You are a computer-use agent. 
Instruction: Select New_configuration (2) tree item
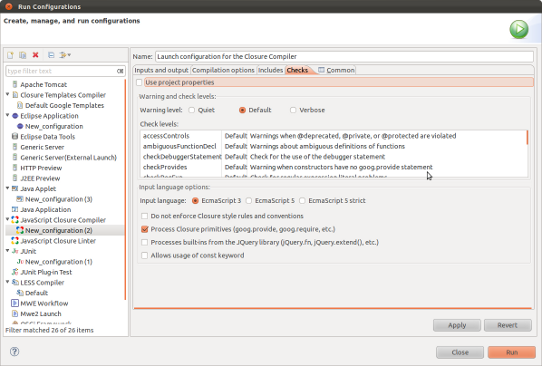(58, 230)
